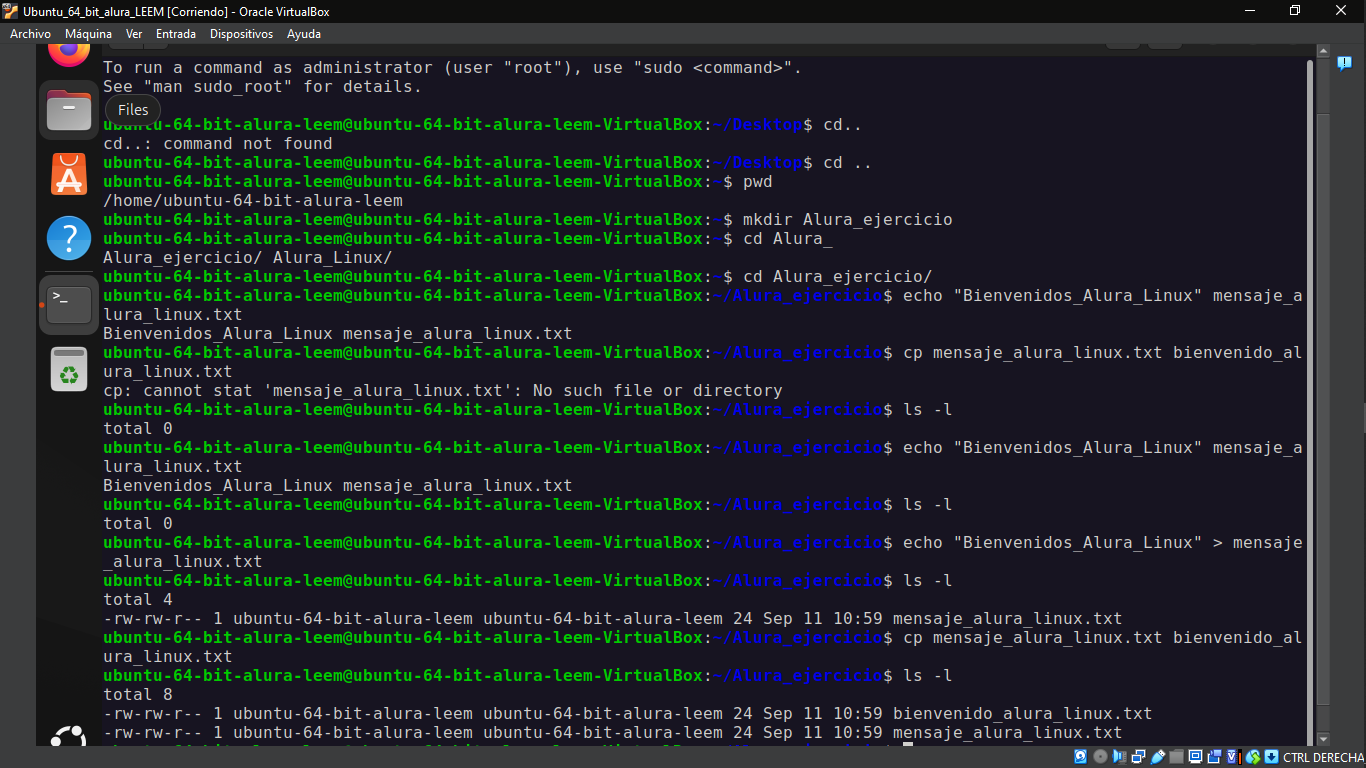The height and width of the screenshot is (768, 1366).
Task: Open the Trash icon in the dock
Action: coord(69,369)
